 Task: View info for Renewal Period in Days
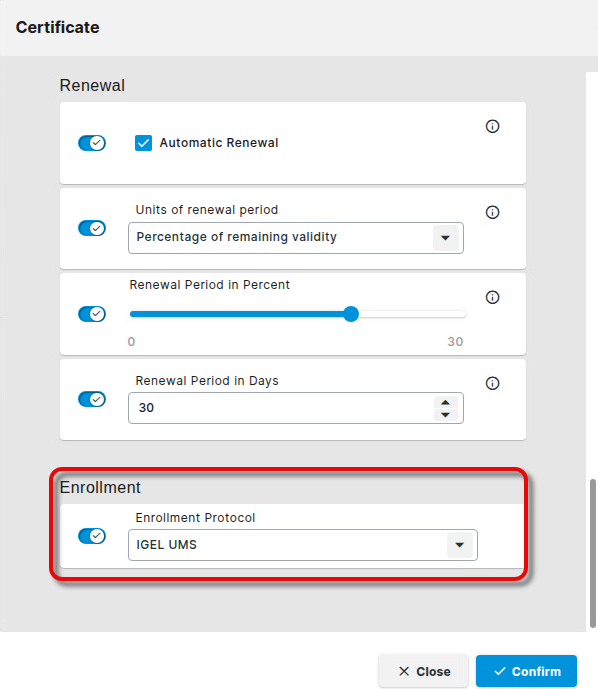[x=492, y=383]
